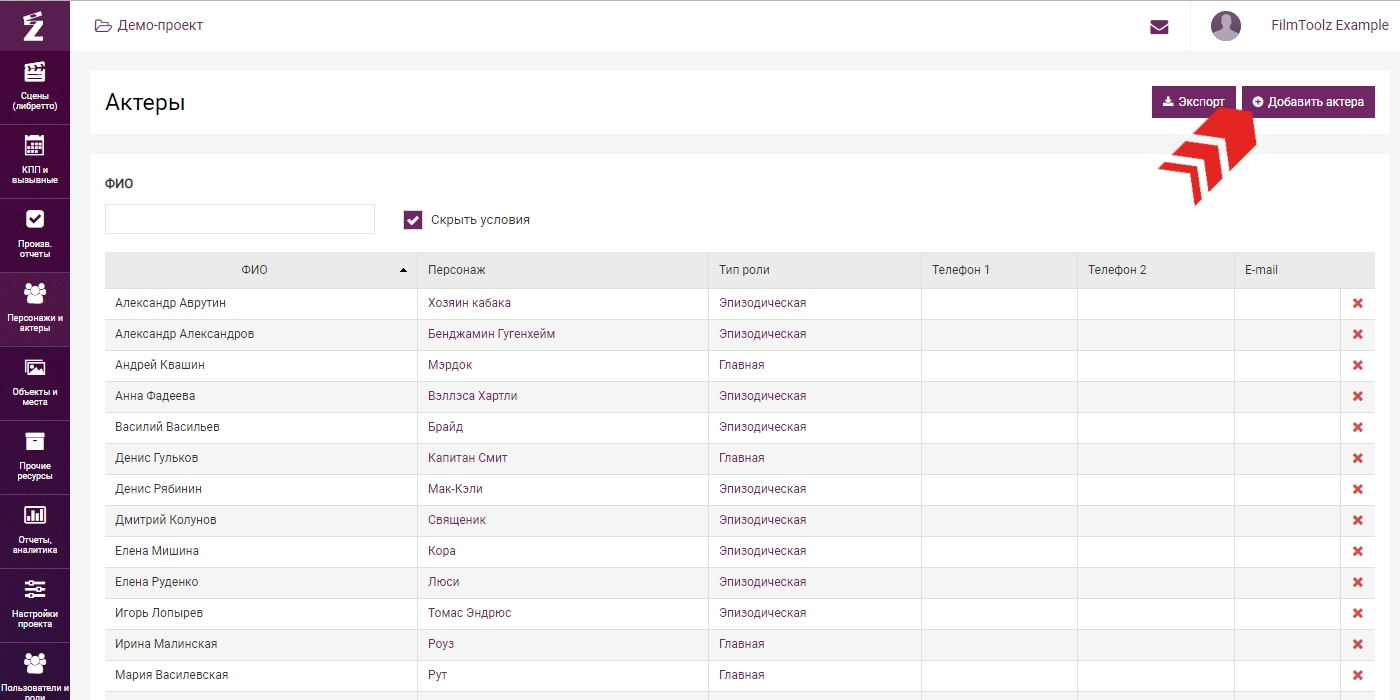This screenshot has height=700, width=1400.
Task: Remove Игорь Лопырев from the table
Action: pyautogui.click(x=1357, y=613)
